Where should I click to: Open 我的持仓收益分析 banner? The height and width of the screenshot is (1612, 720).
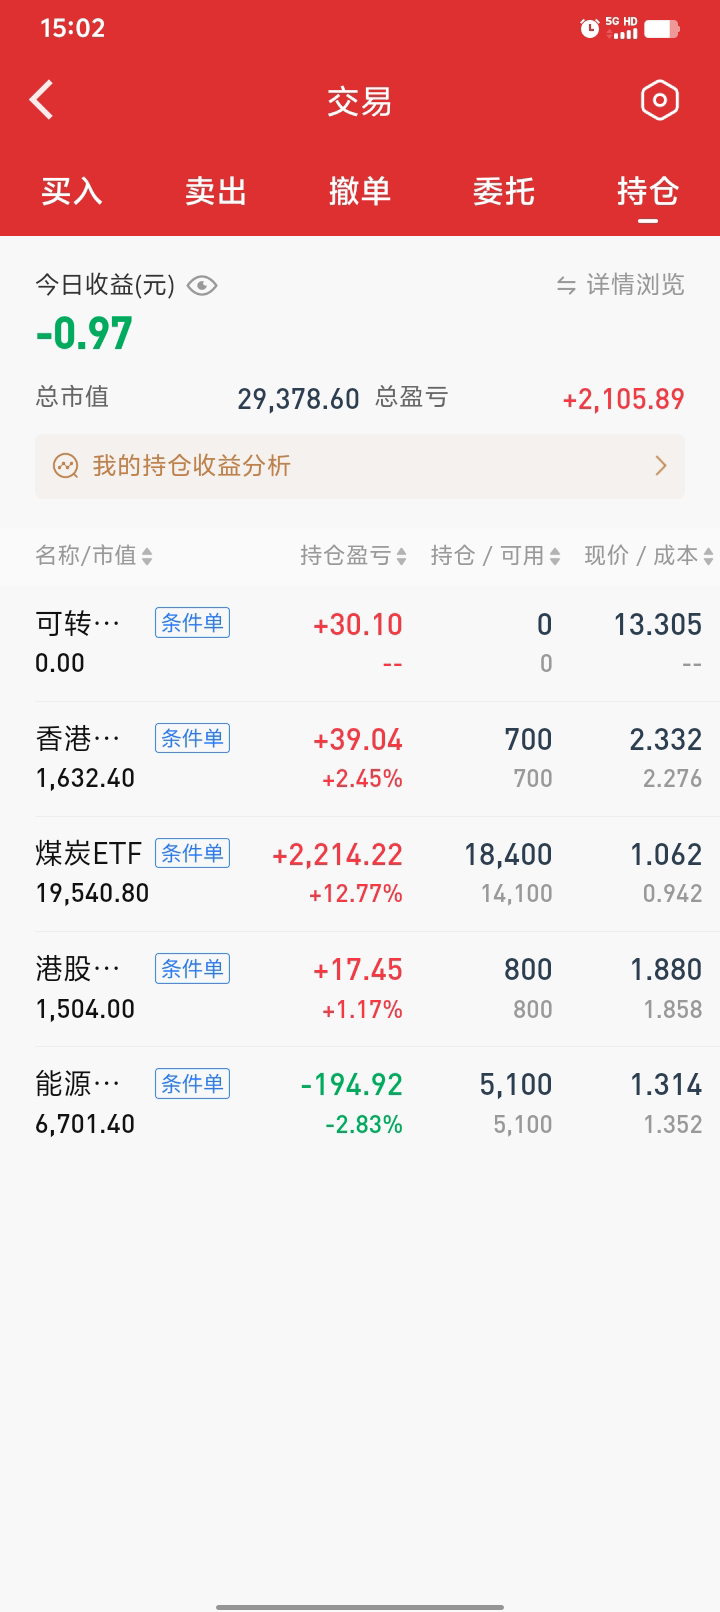192,466
